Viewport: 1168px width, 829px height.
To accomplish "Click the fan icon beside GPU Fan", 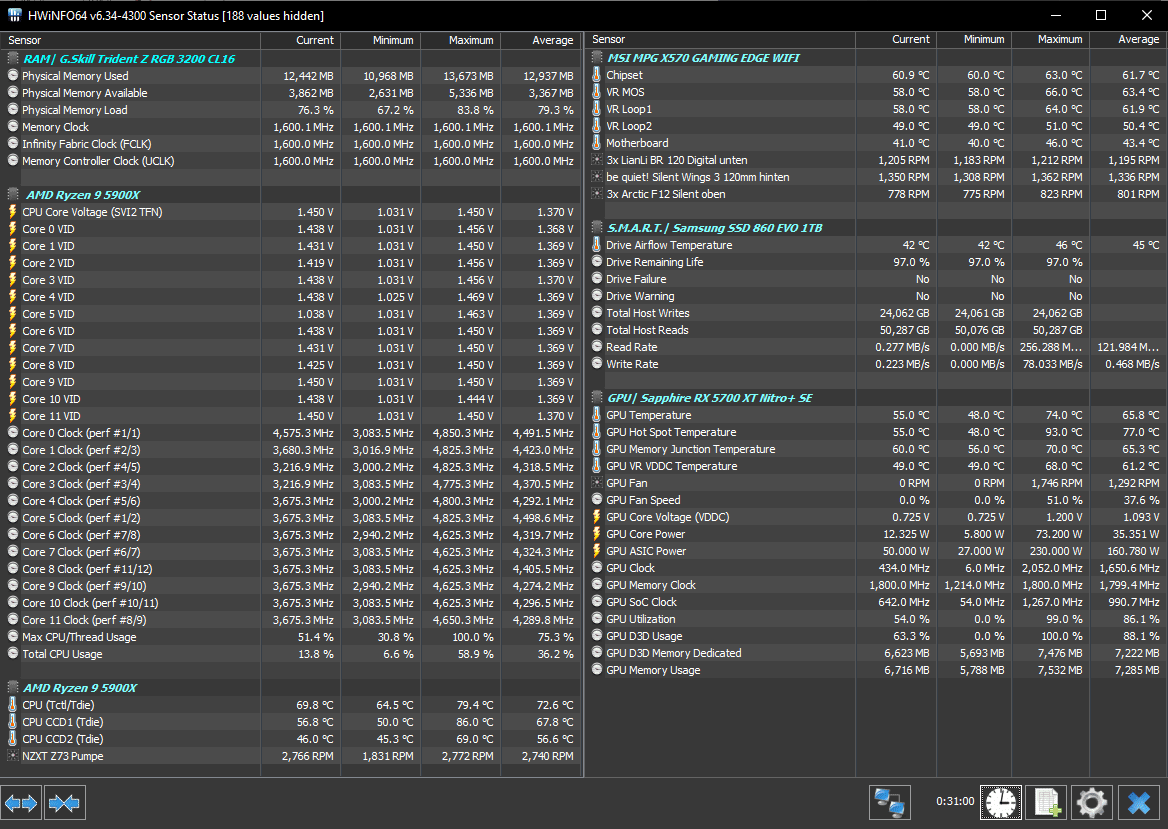I will coord(597,483).
